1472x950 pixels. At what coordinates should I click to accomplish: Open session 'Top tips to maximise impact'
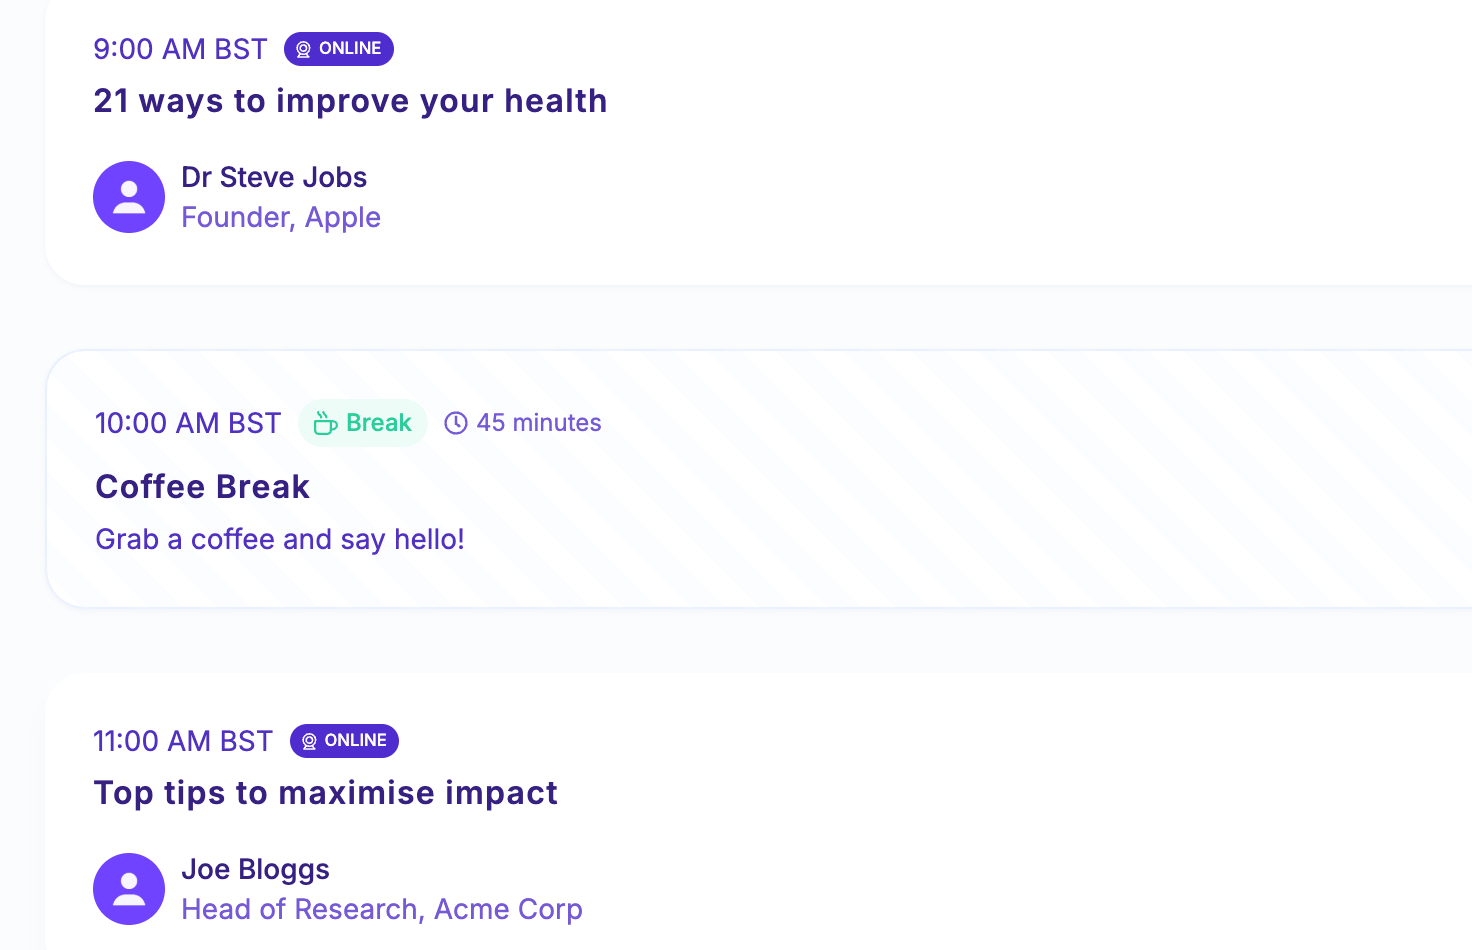pyautogui.click(x=325, y=793)
